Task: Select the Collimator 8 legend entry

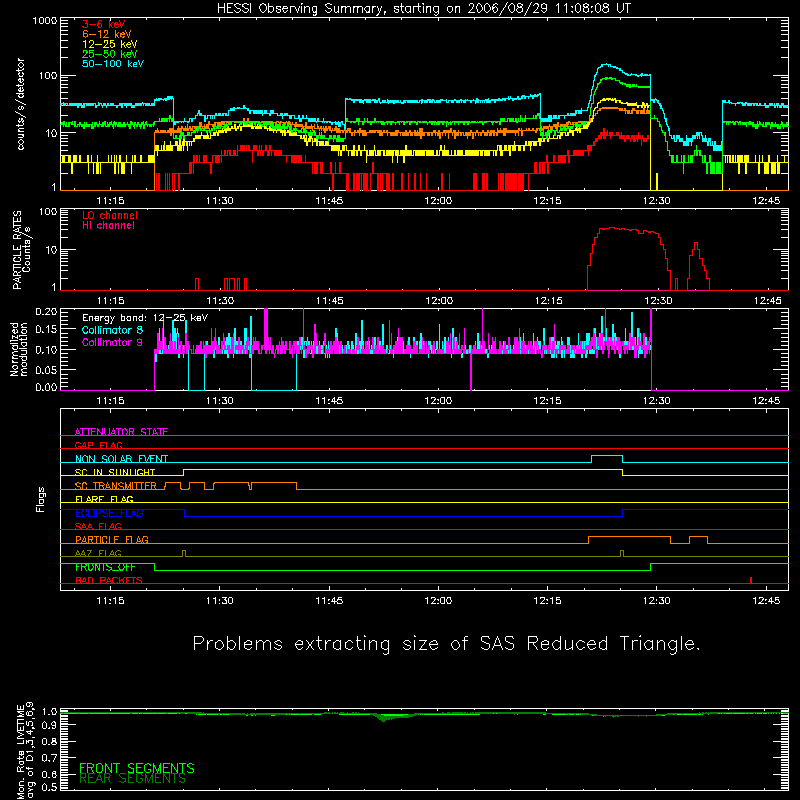Action: pos(112,330)
